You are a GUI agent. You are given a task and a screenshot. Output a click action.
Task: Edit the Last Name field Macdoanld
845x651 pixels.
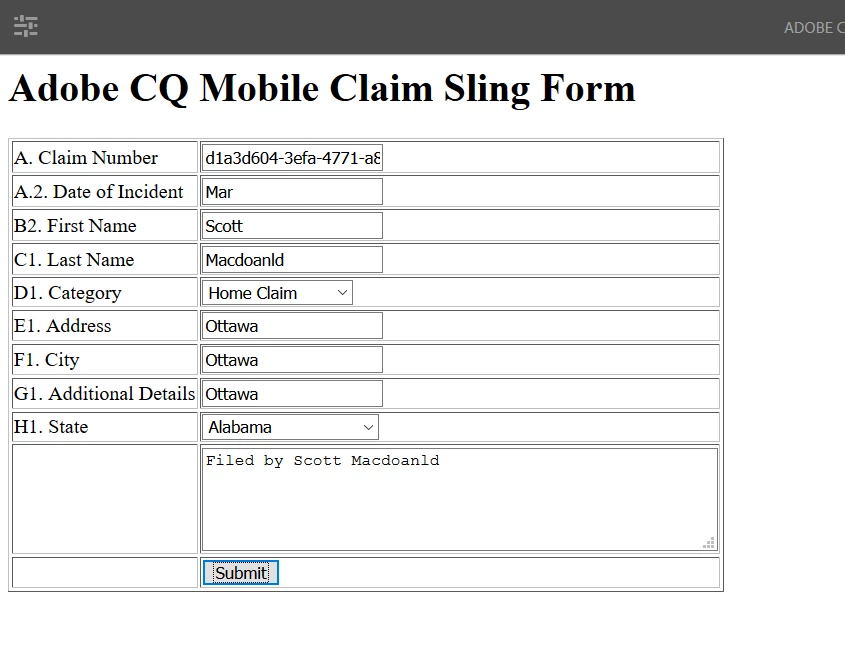pyautogui.click(x=292, y=259)
